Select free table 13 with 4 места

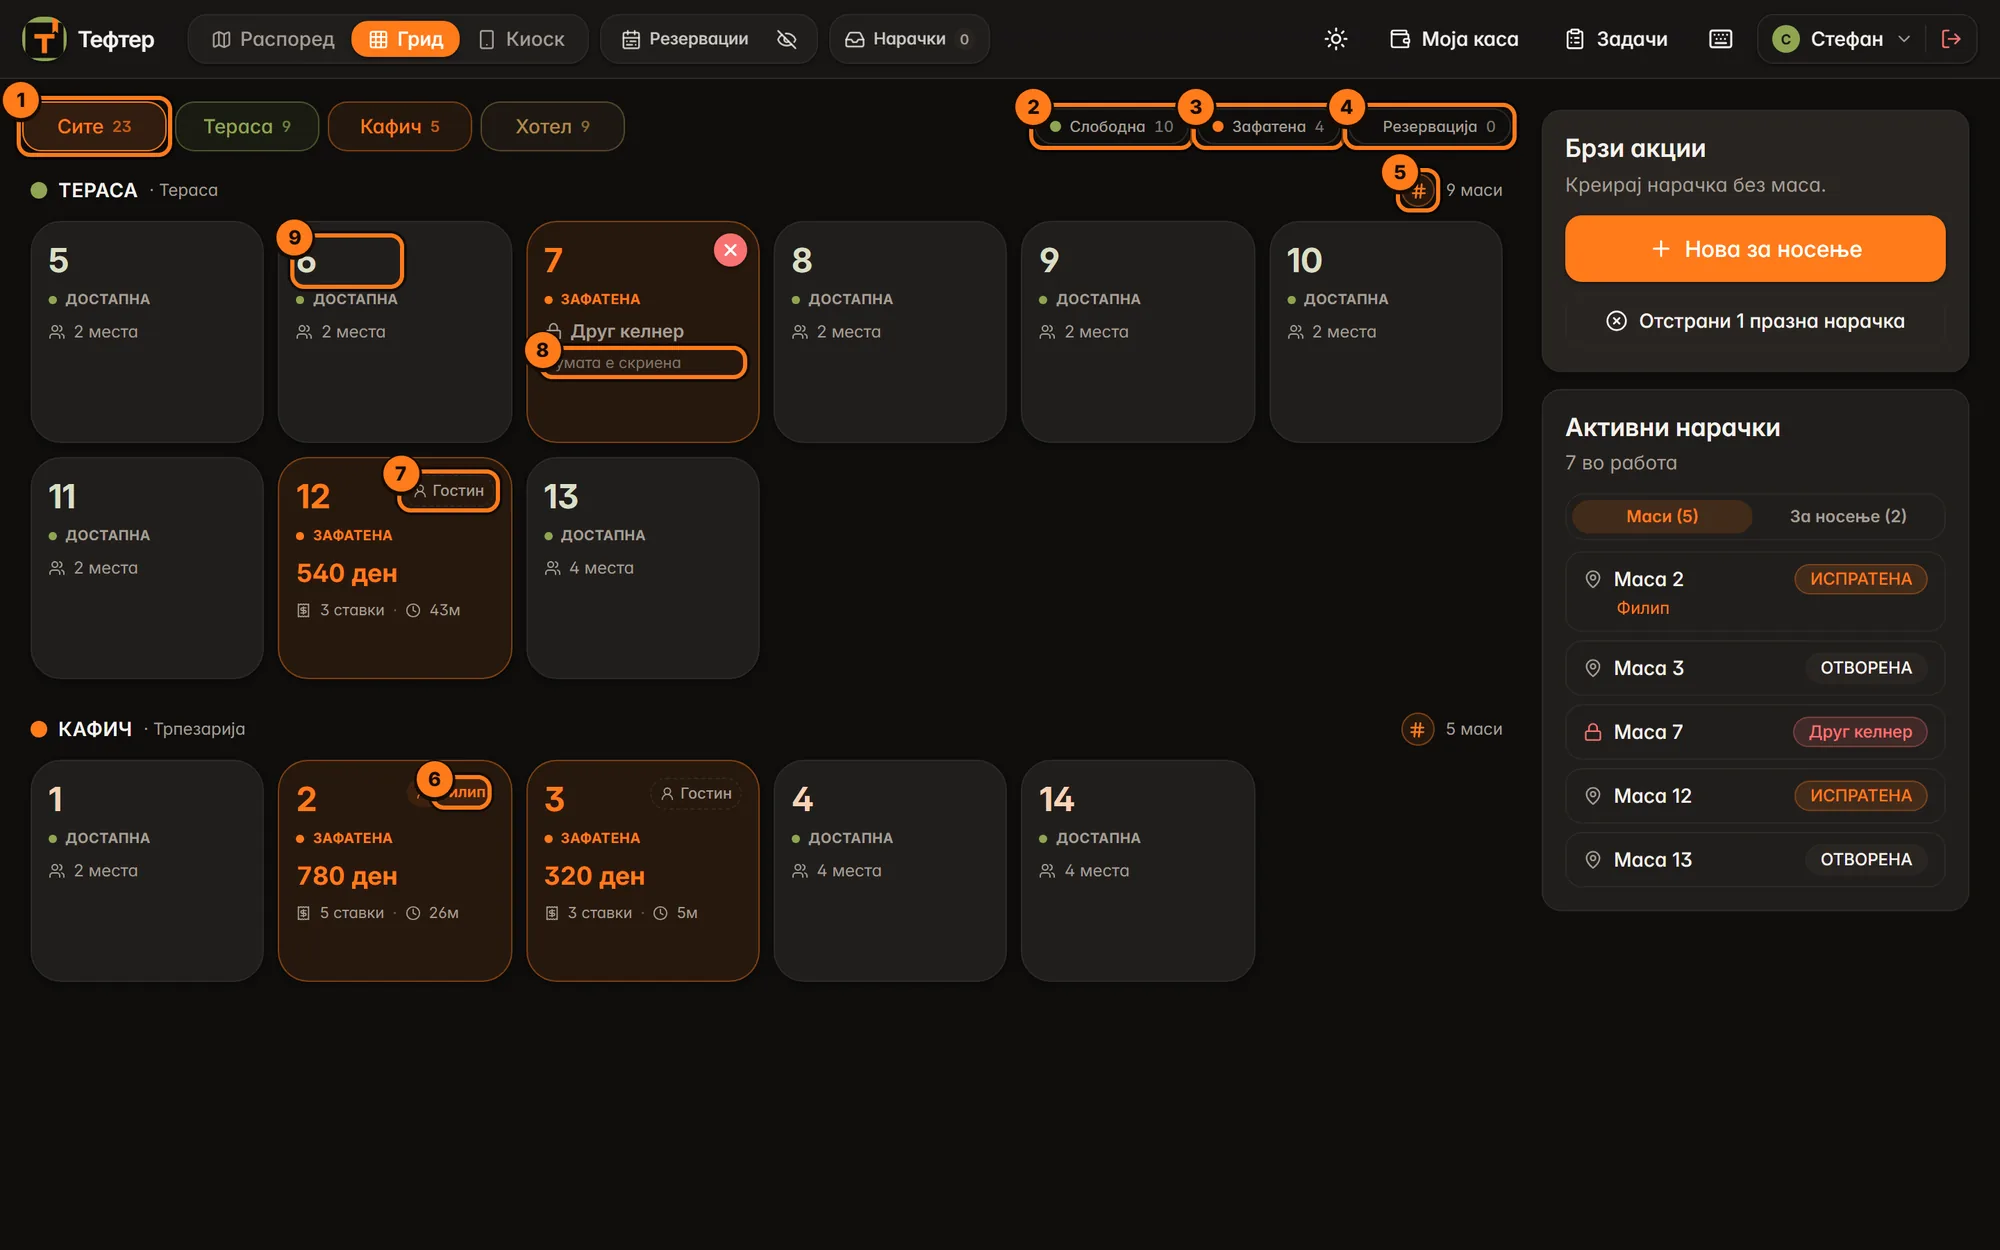[x=642, y=568]
